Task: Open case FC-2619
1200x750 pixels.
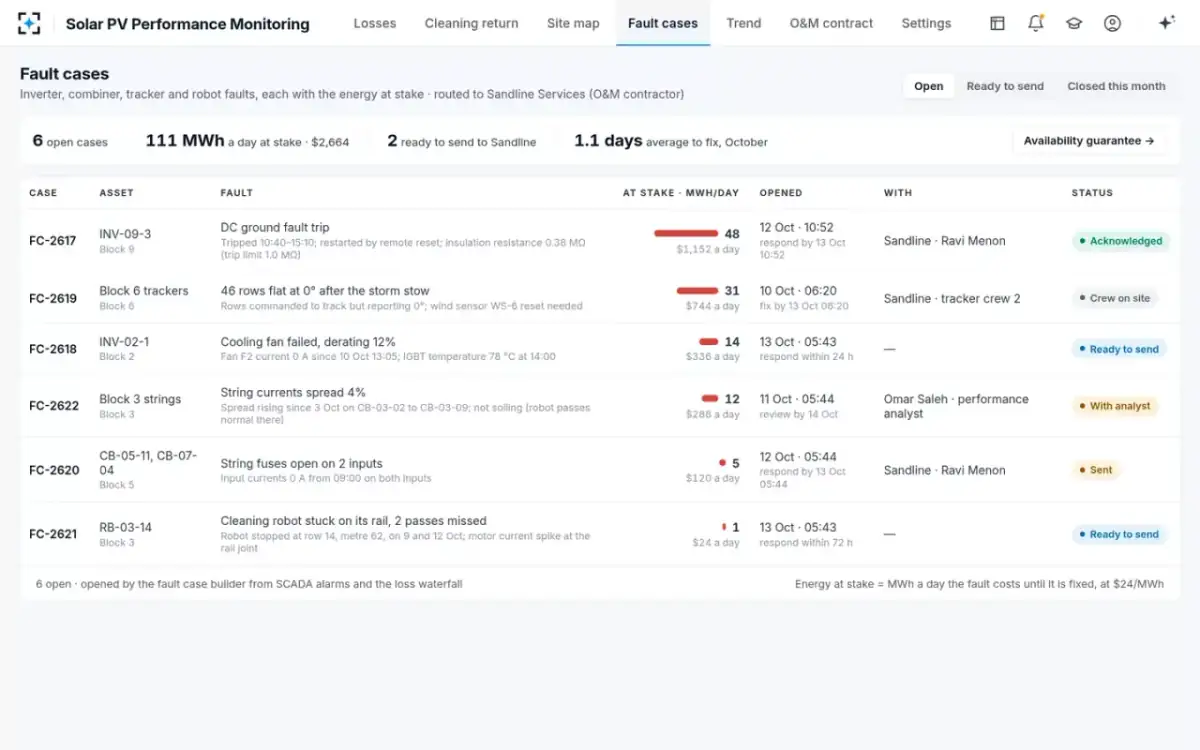Action: (53, 298)
